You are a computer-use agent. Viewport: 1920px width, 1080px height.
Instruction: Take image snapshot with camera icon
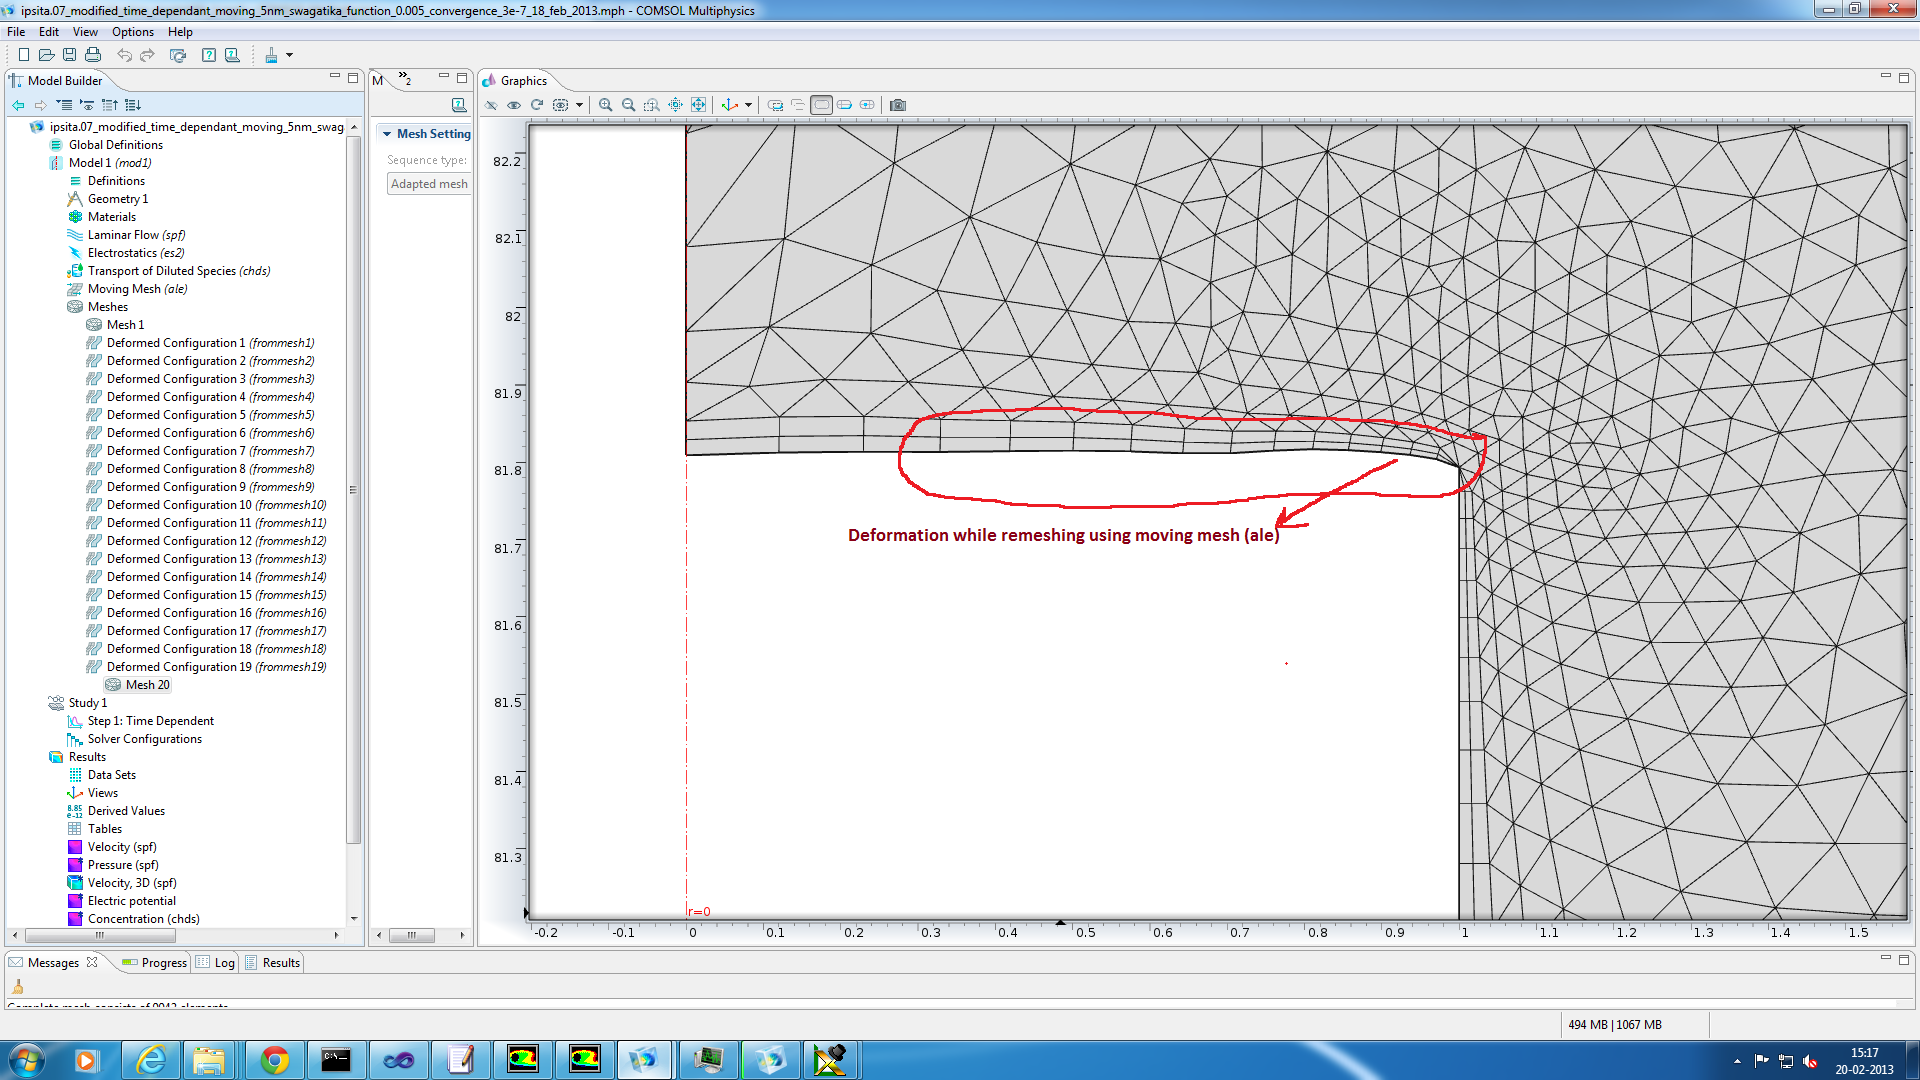(897, 105)
